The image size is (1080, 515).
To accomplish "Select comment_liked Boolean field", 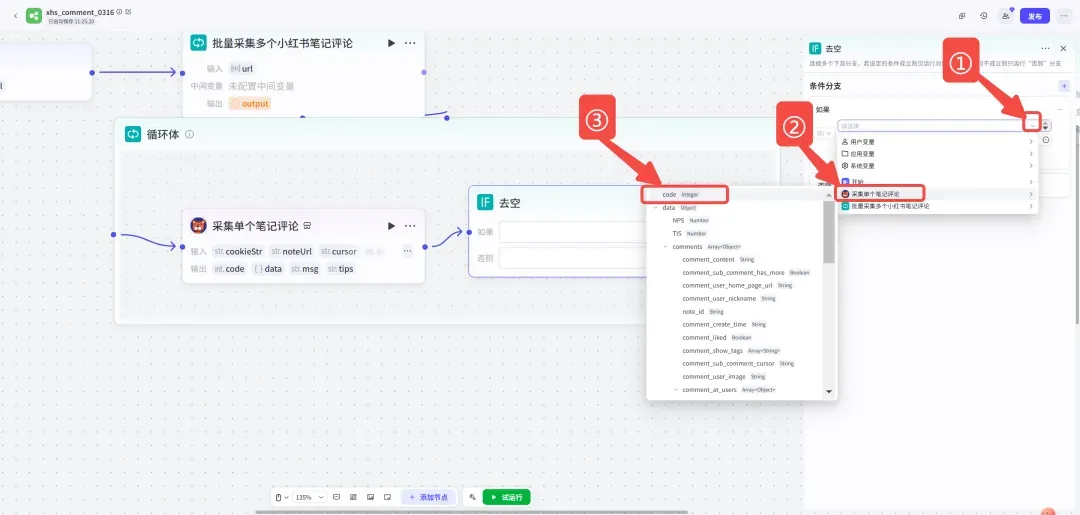I will pos(717,337).
